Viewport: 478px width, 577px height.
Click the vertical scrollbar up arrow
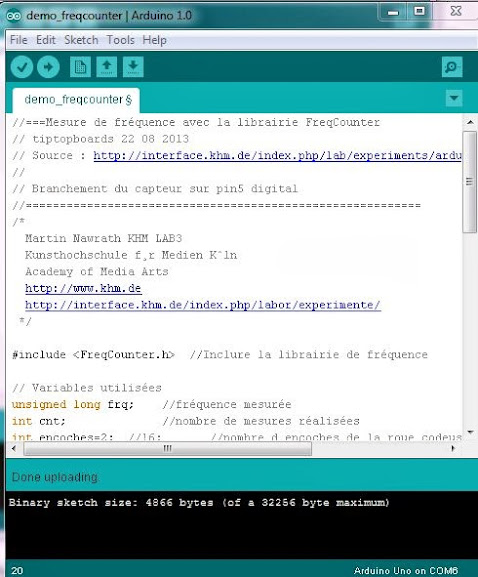(470, 122)
